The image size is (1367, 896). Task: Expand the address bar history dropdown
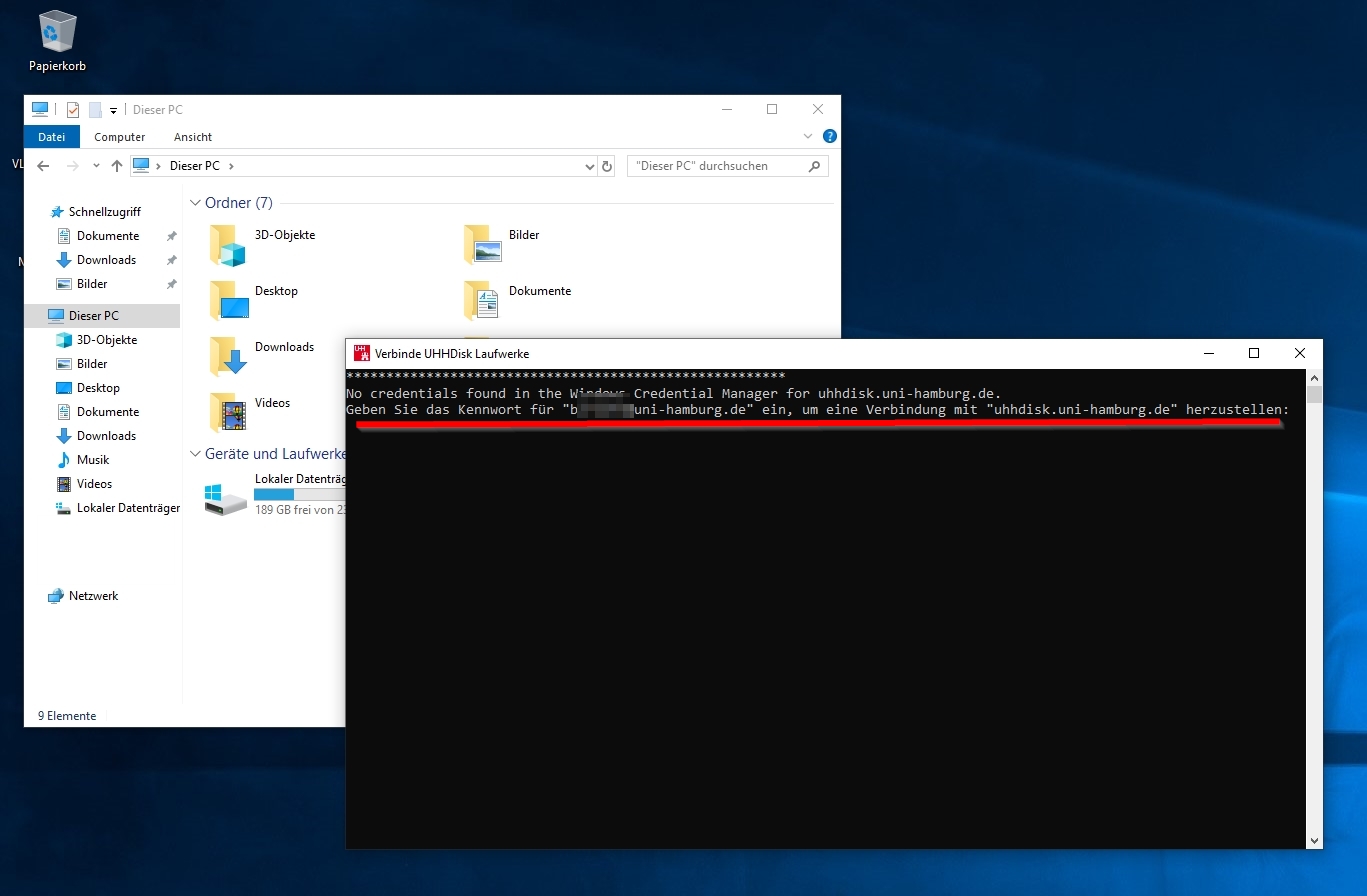589,167
